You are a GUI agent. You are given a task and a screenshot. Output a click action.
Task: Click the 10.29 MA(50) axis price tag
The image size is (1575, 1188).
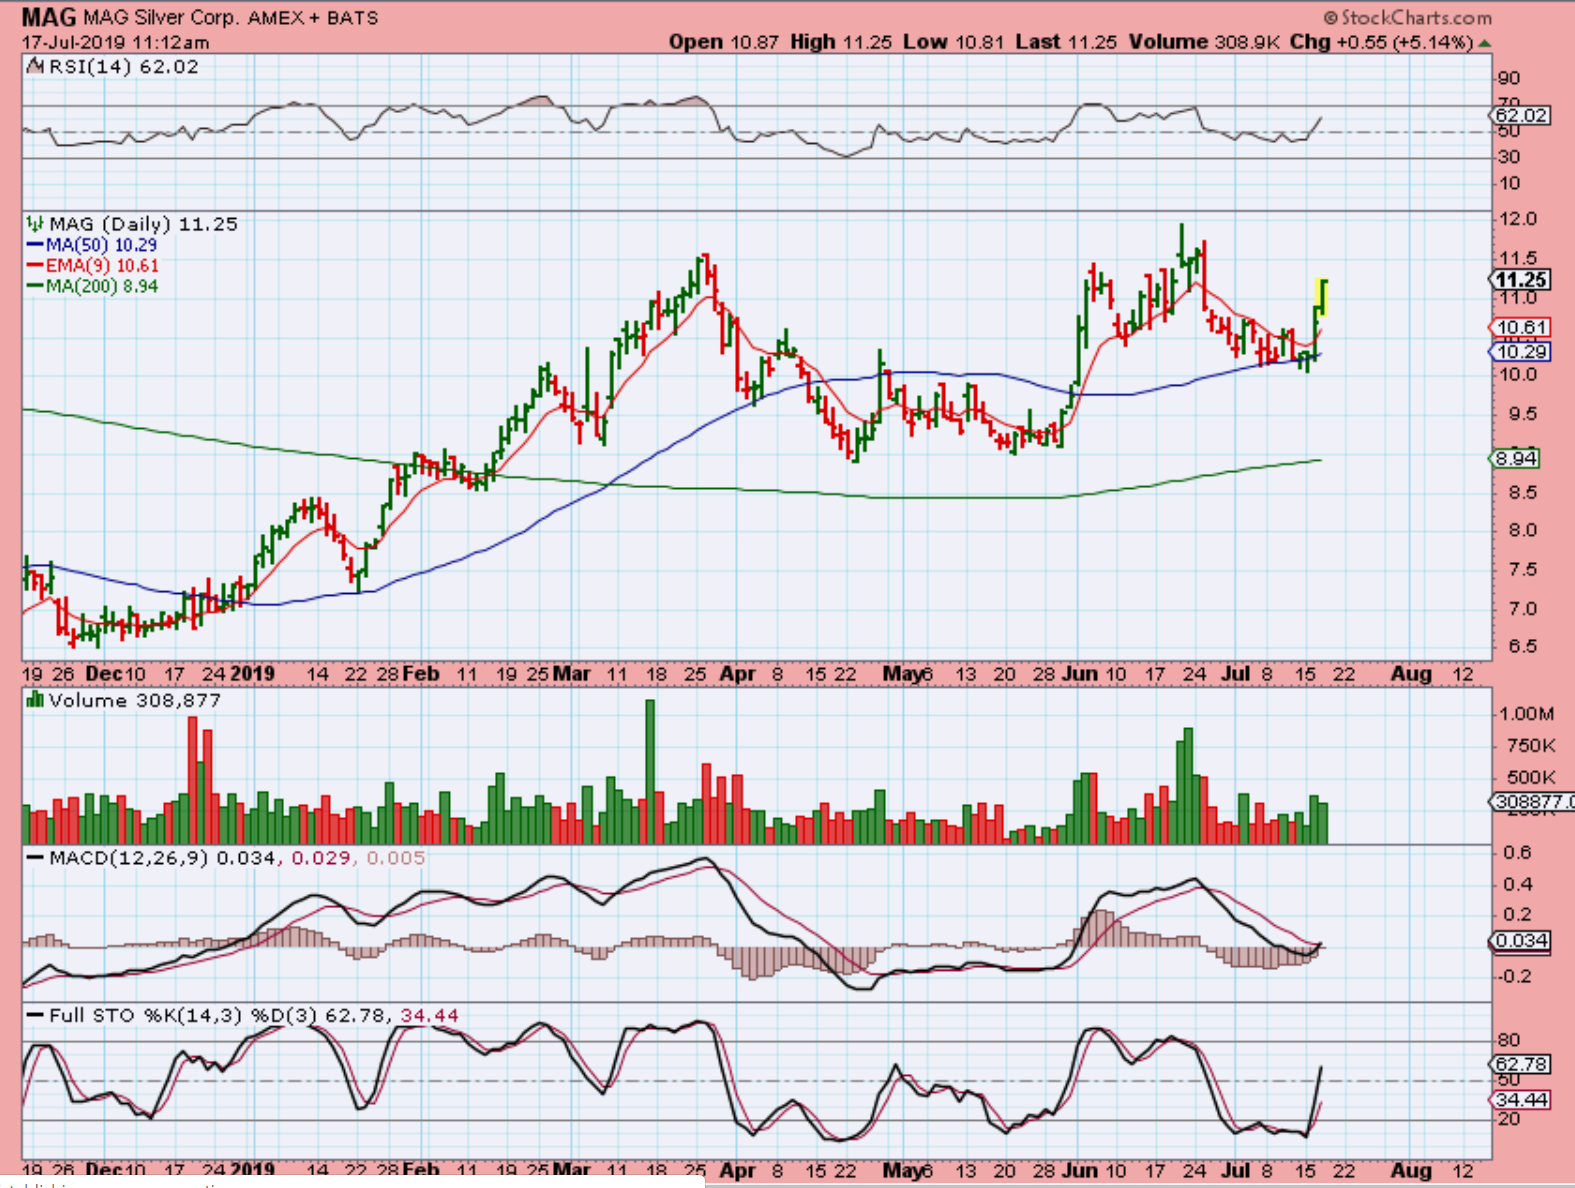coord(1522,351)
